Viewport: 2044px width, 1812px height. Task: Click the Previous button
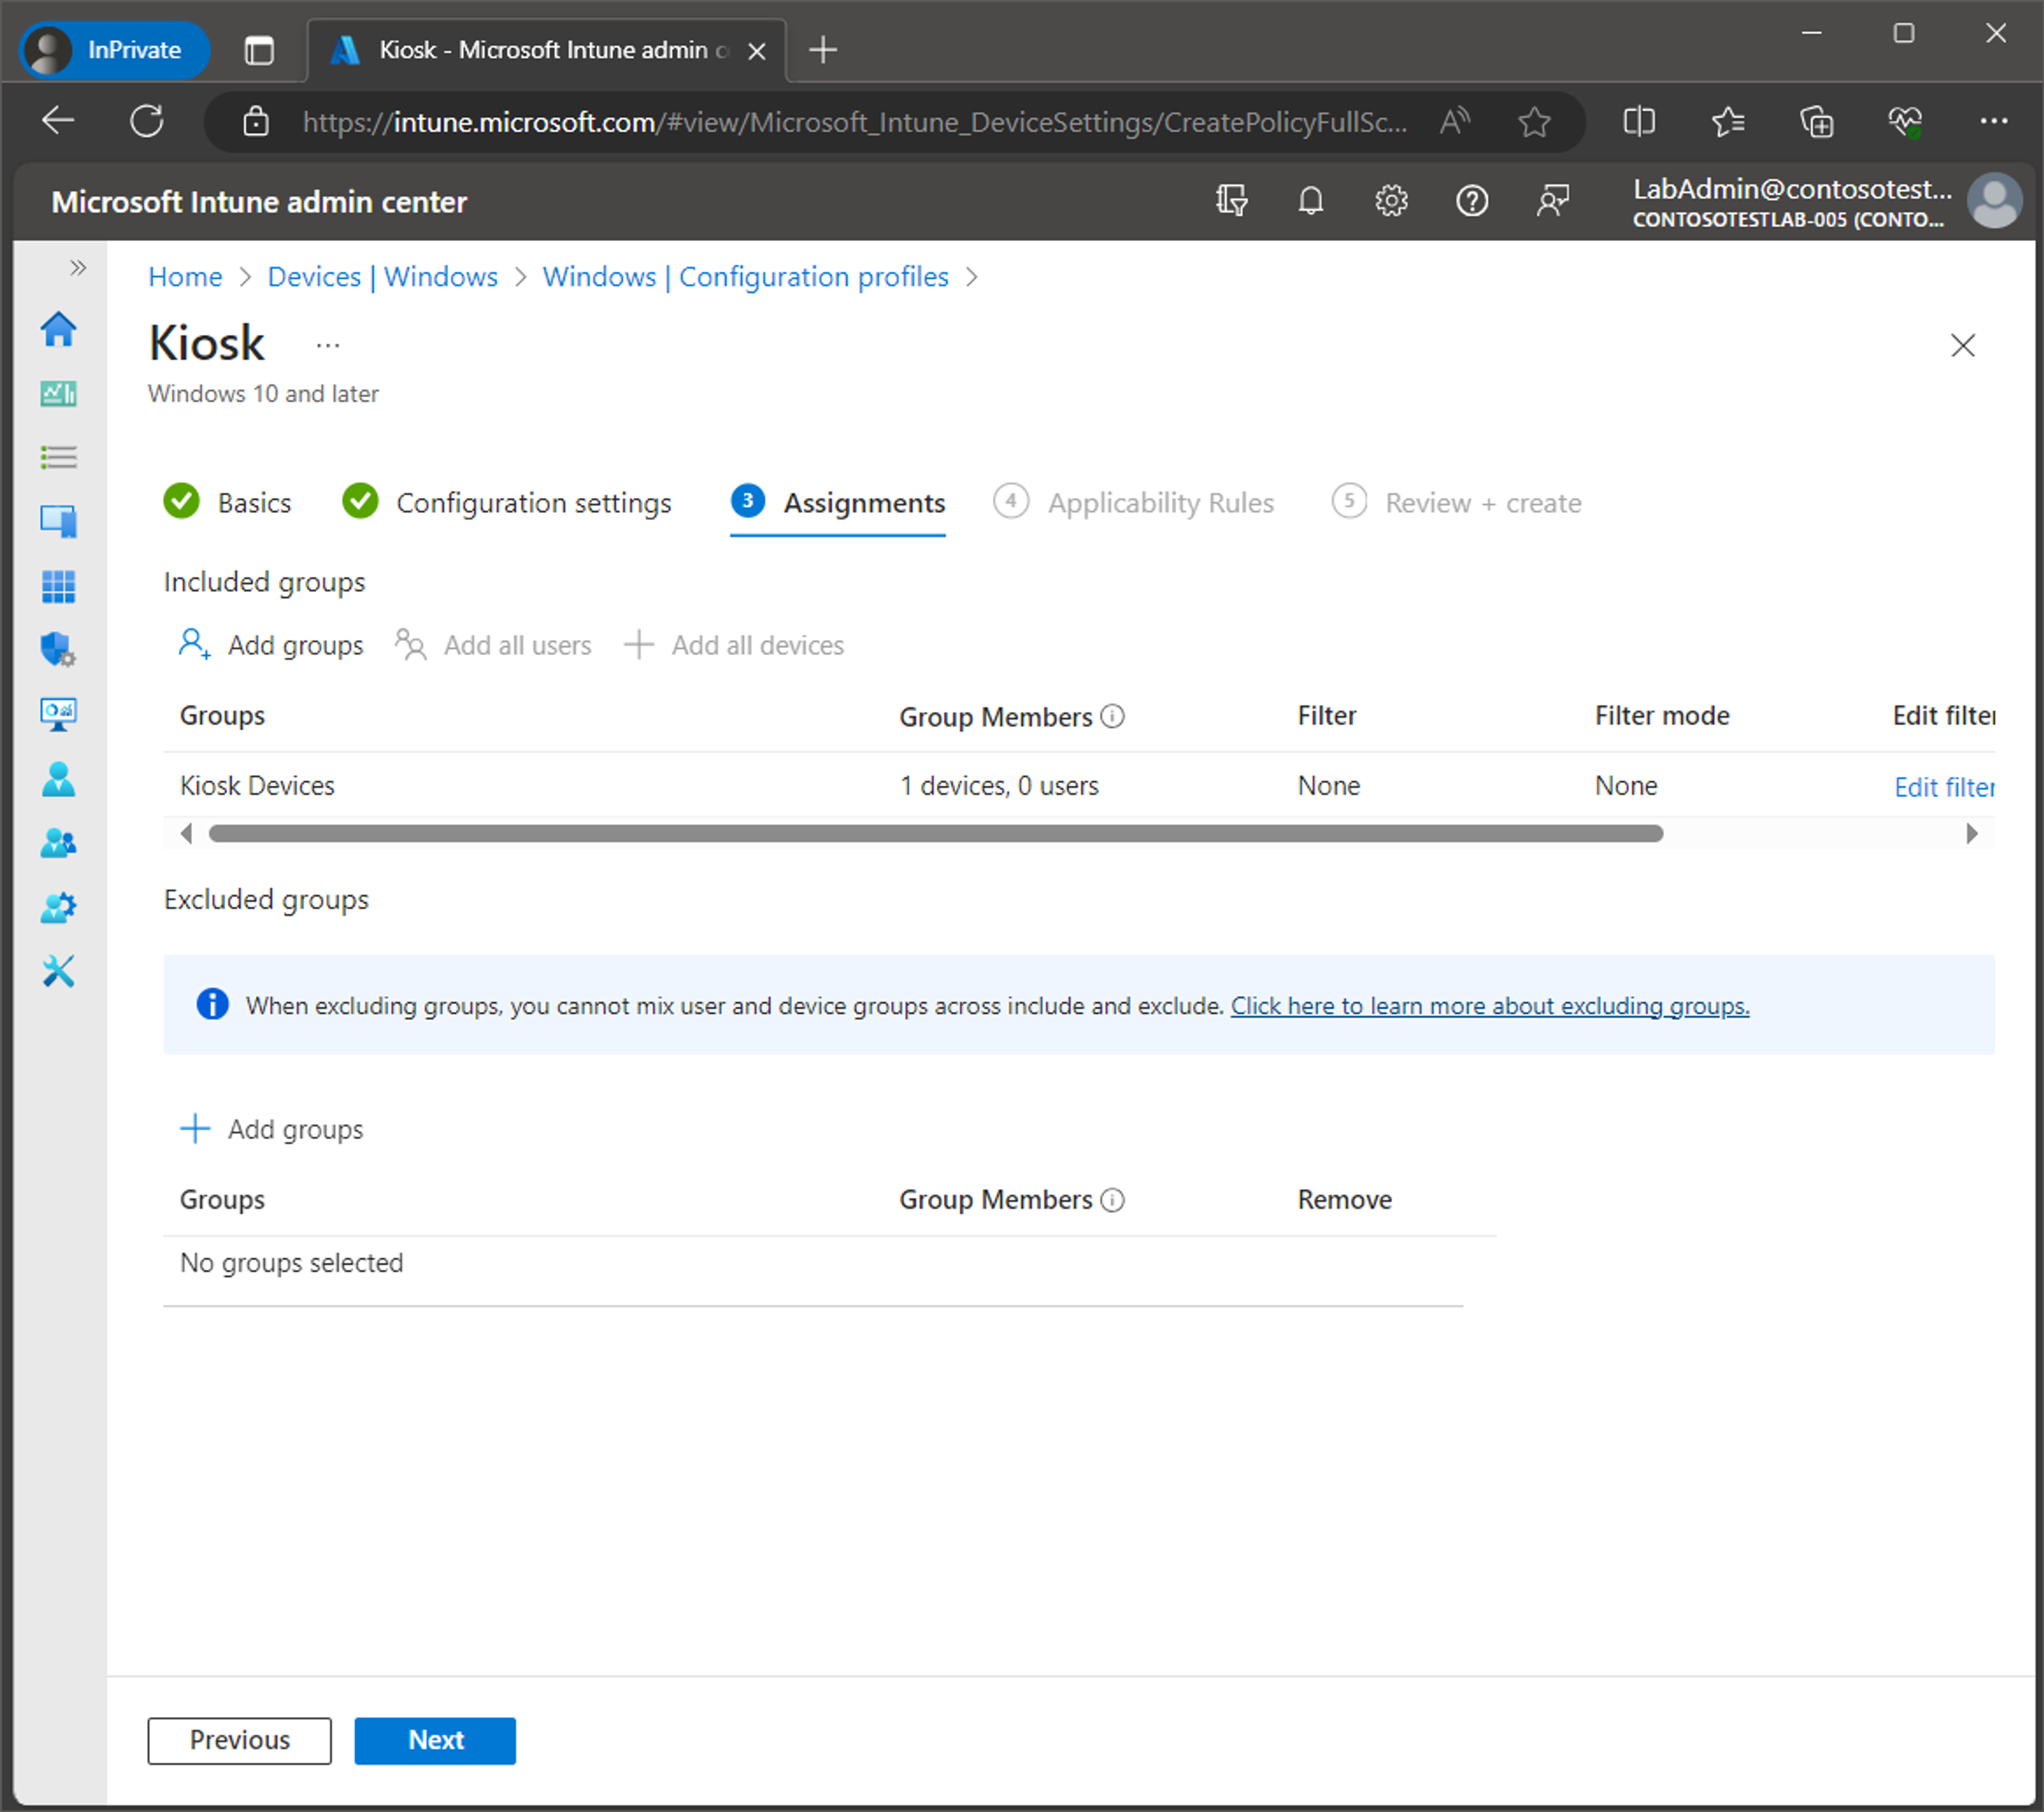pos(239,1740)
